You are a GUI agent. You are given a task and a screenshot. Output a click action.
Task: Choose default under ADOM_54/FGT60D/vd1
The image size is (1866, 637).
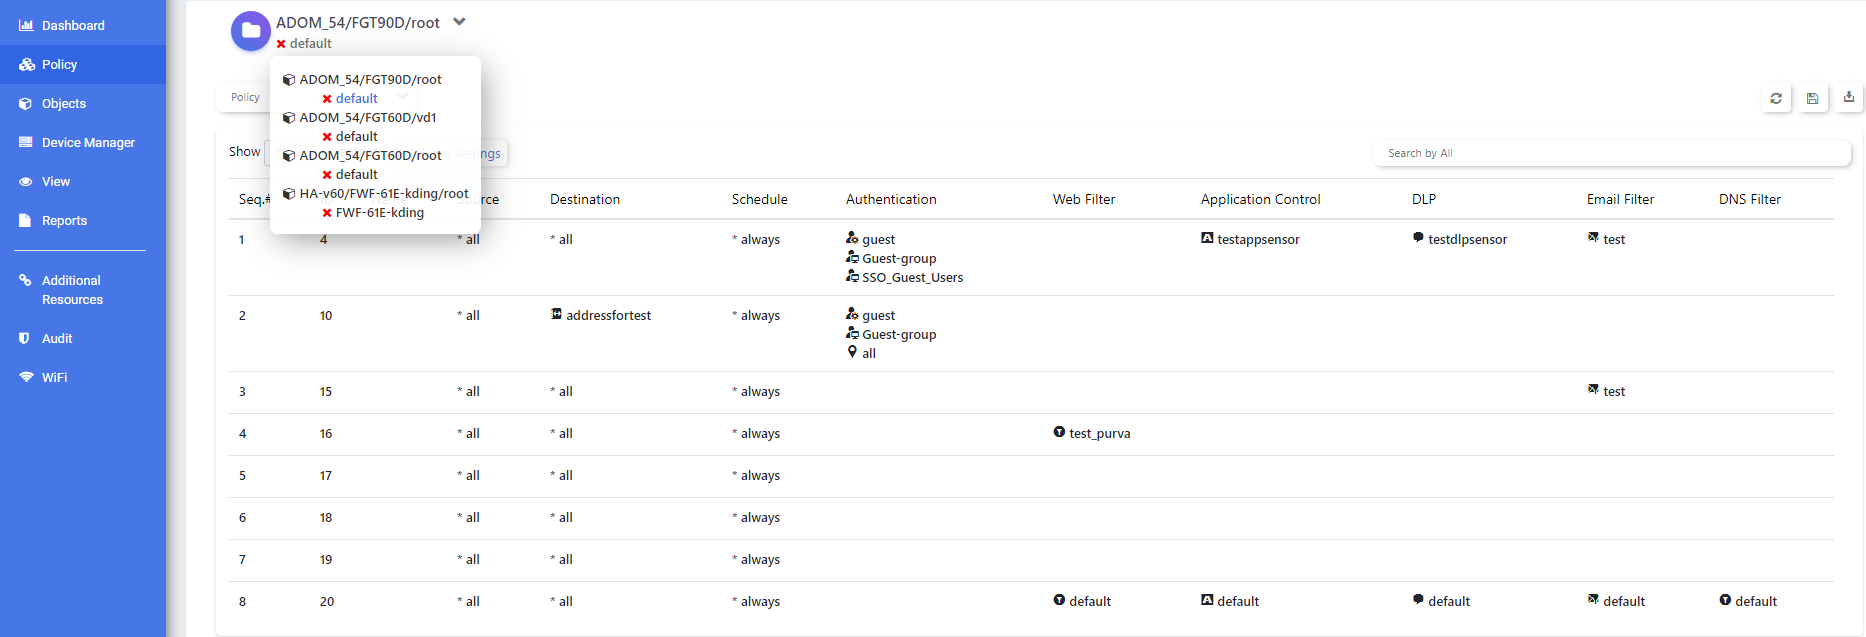coord(357,136)
